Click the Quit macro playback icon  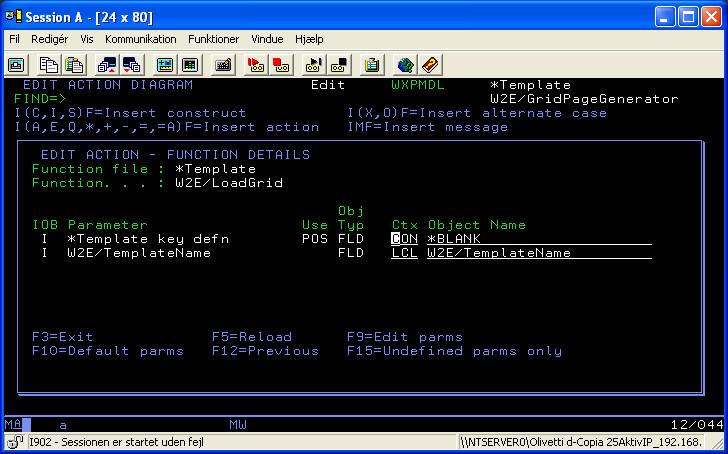click(338, 65)
